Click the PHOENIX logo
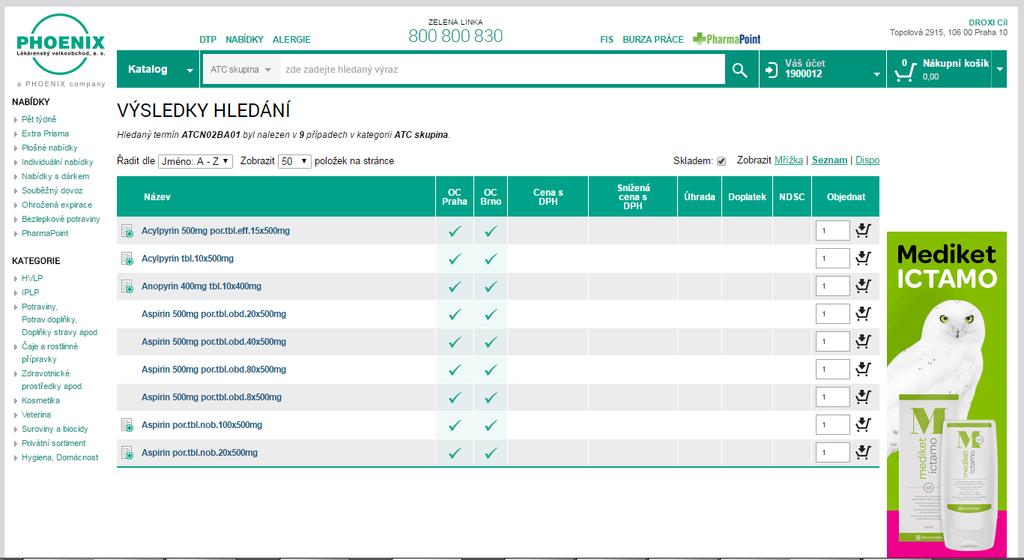The width and height of the screenshot is (1024, 560). point(61,44)
